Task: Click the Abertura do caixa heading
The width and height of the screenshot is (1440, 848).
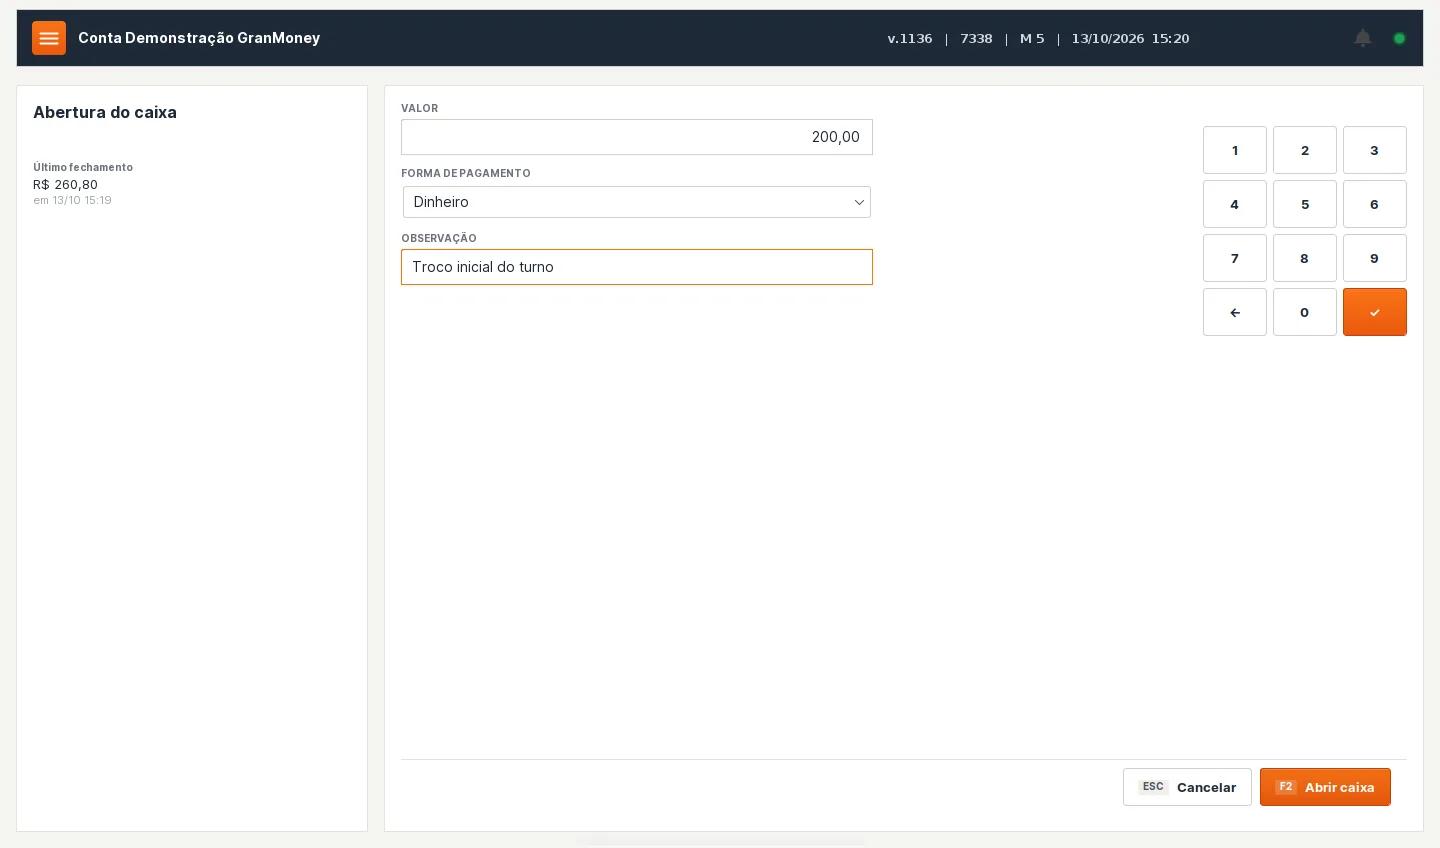Action: point(105,112)
